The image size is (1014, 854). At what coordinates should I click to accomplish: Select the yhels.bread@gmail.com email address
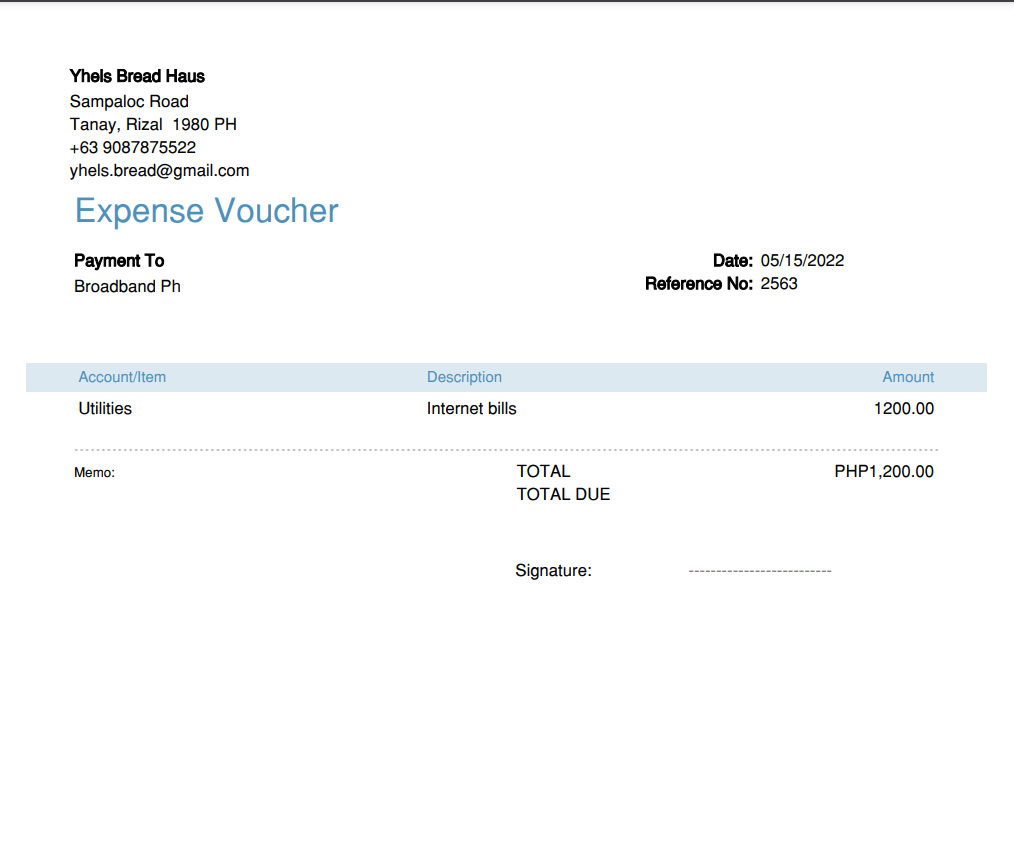pyautogui.click(x=159, y=171)
